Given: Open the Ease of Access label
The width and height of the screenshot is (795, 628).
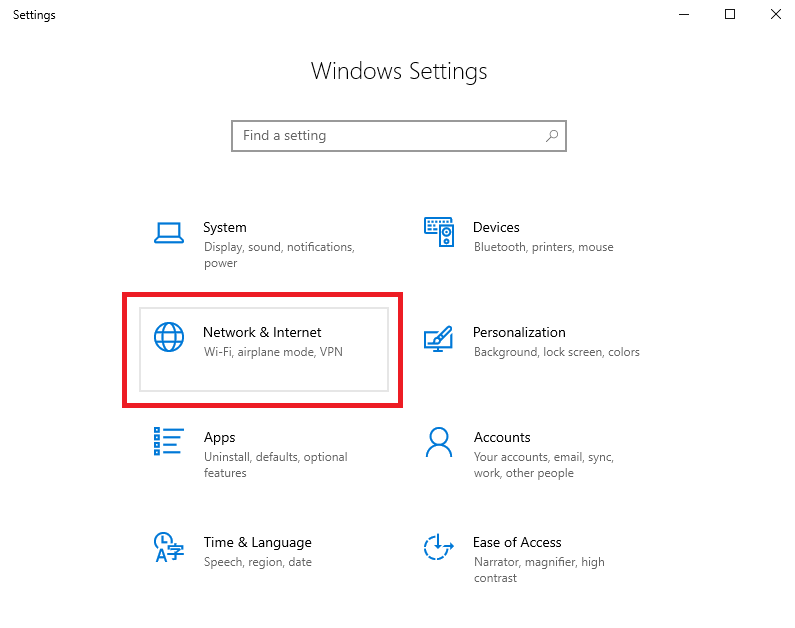Looking at the screenshot, I should pos(517,542).
